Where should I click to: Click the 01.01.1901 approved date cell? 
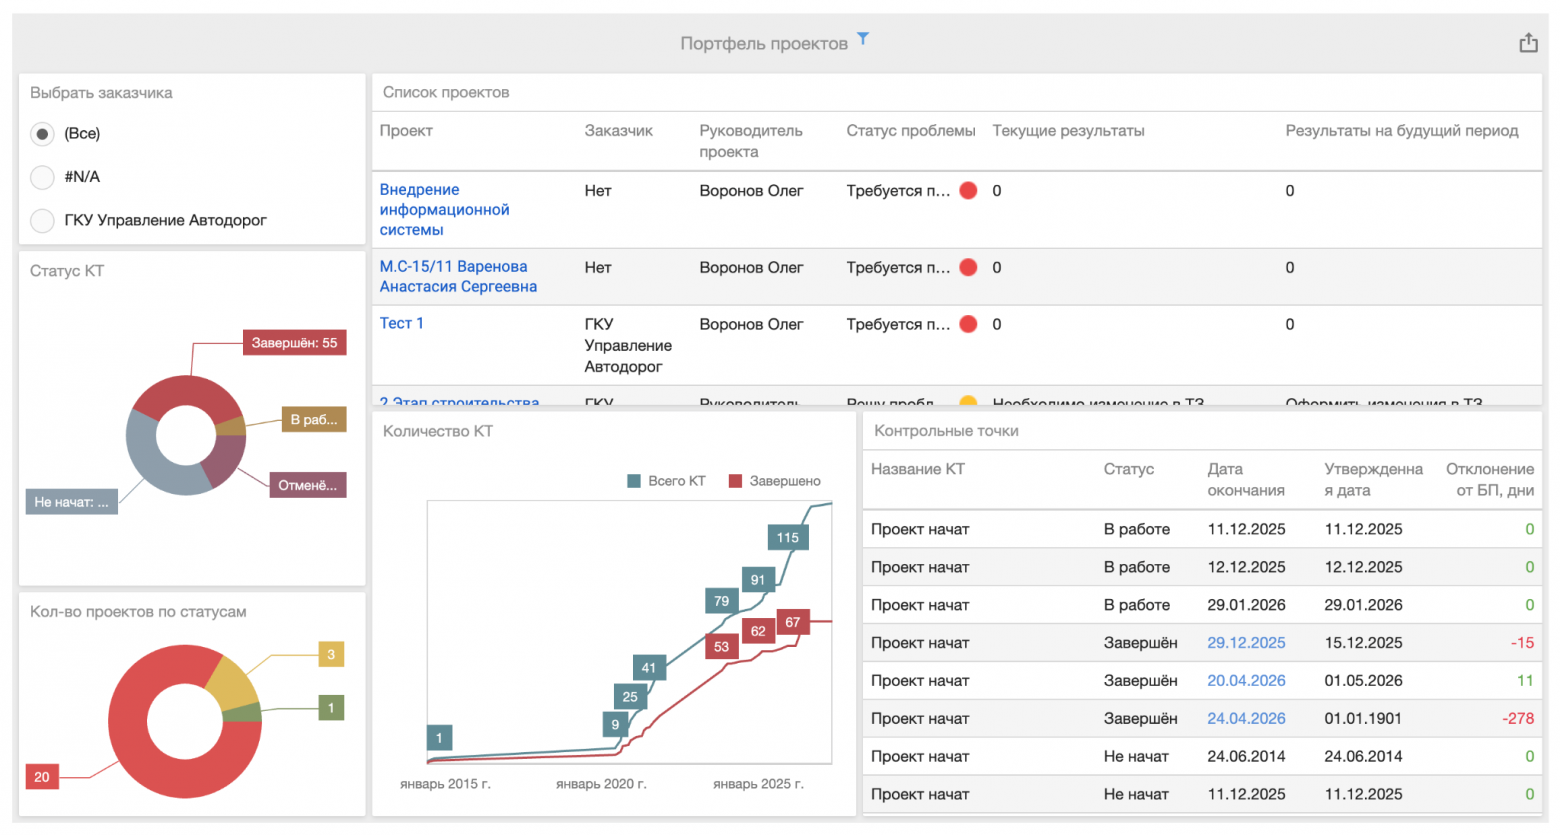coord(1363,719)
